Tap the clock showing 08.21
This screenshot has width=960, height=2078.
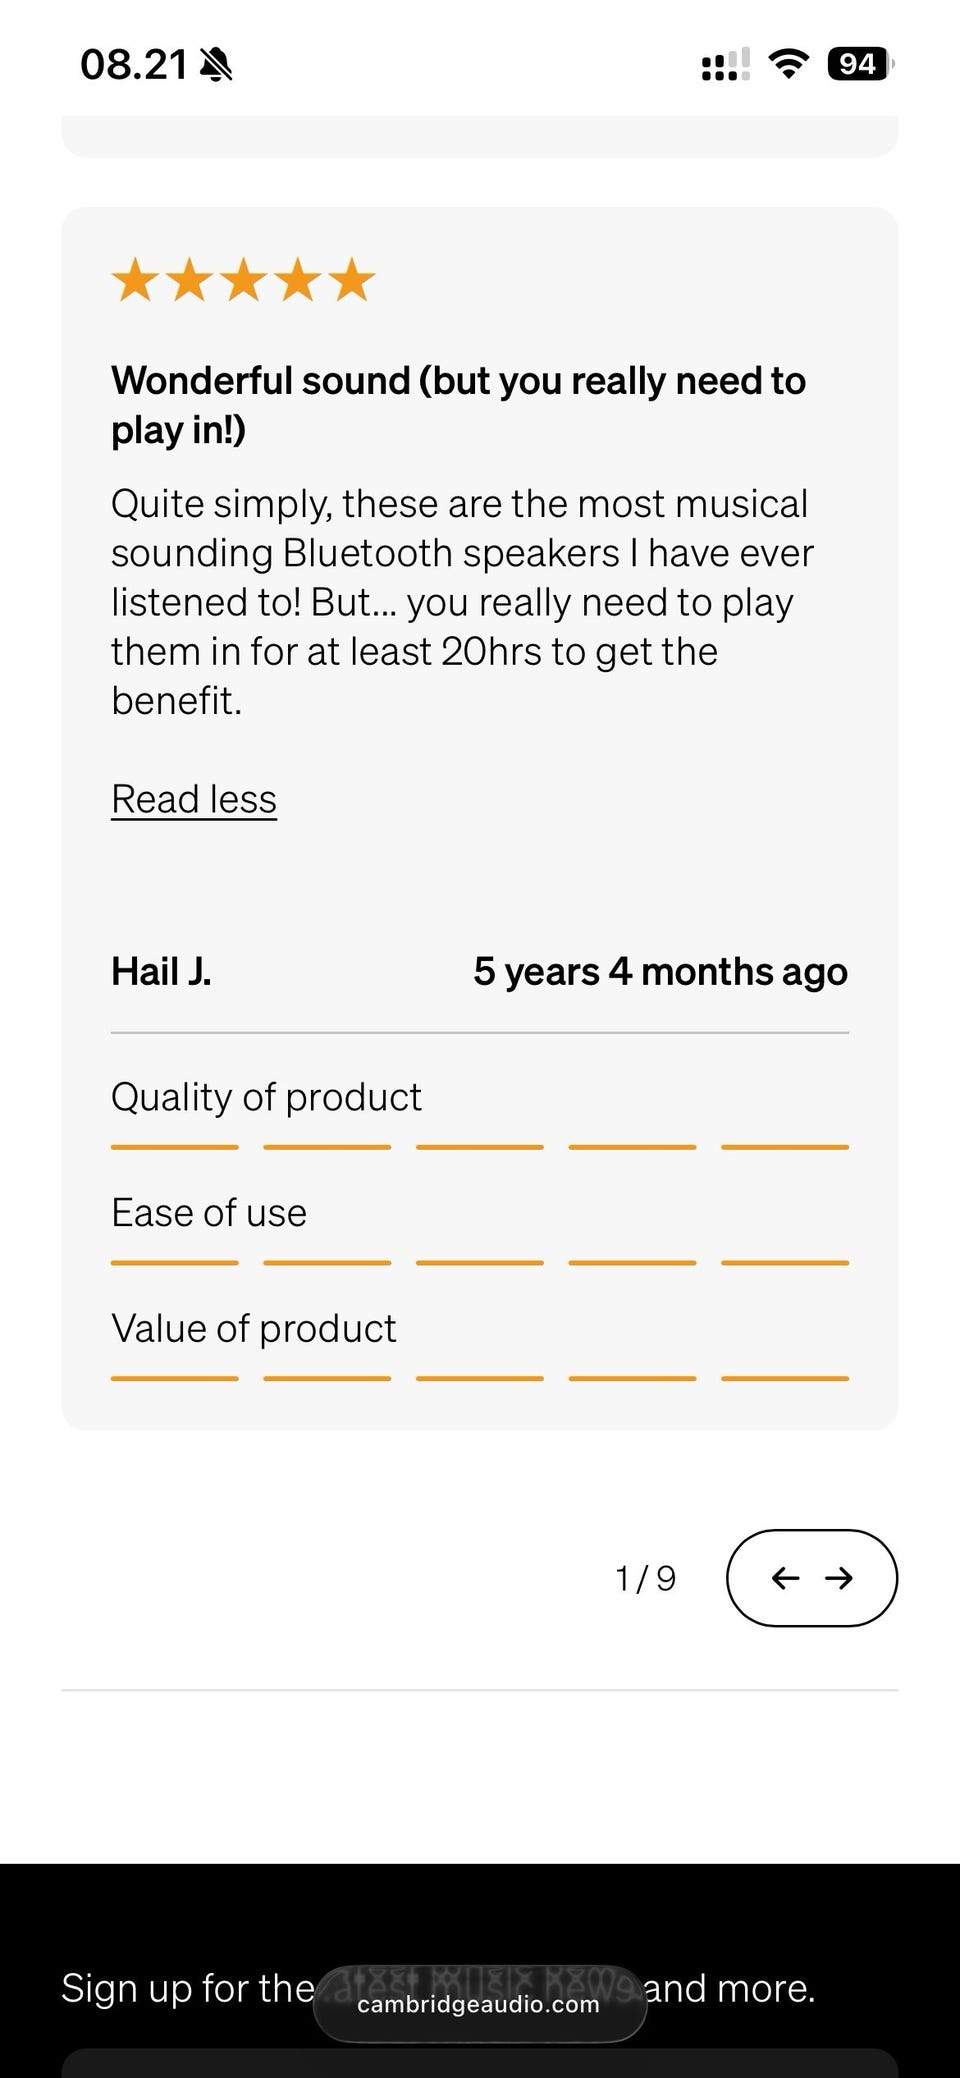pos(134,65)
